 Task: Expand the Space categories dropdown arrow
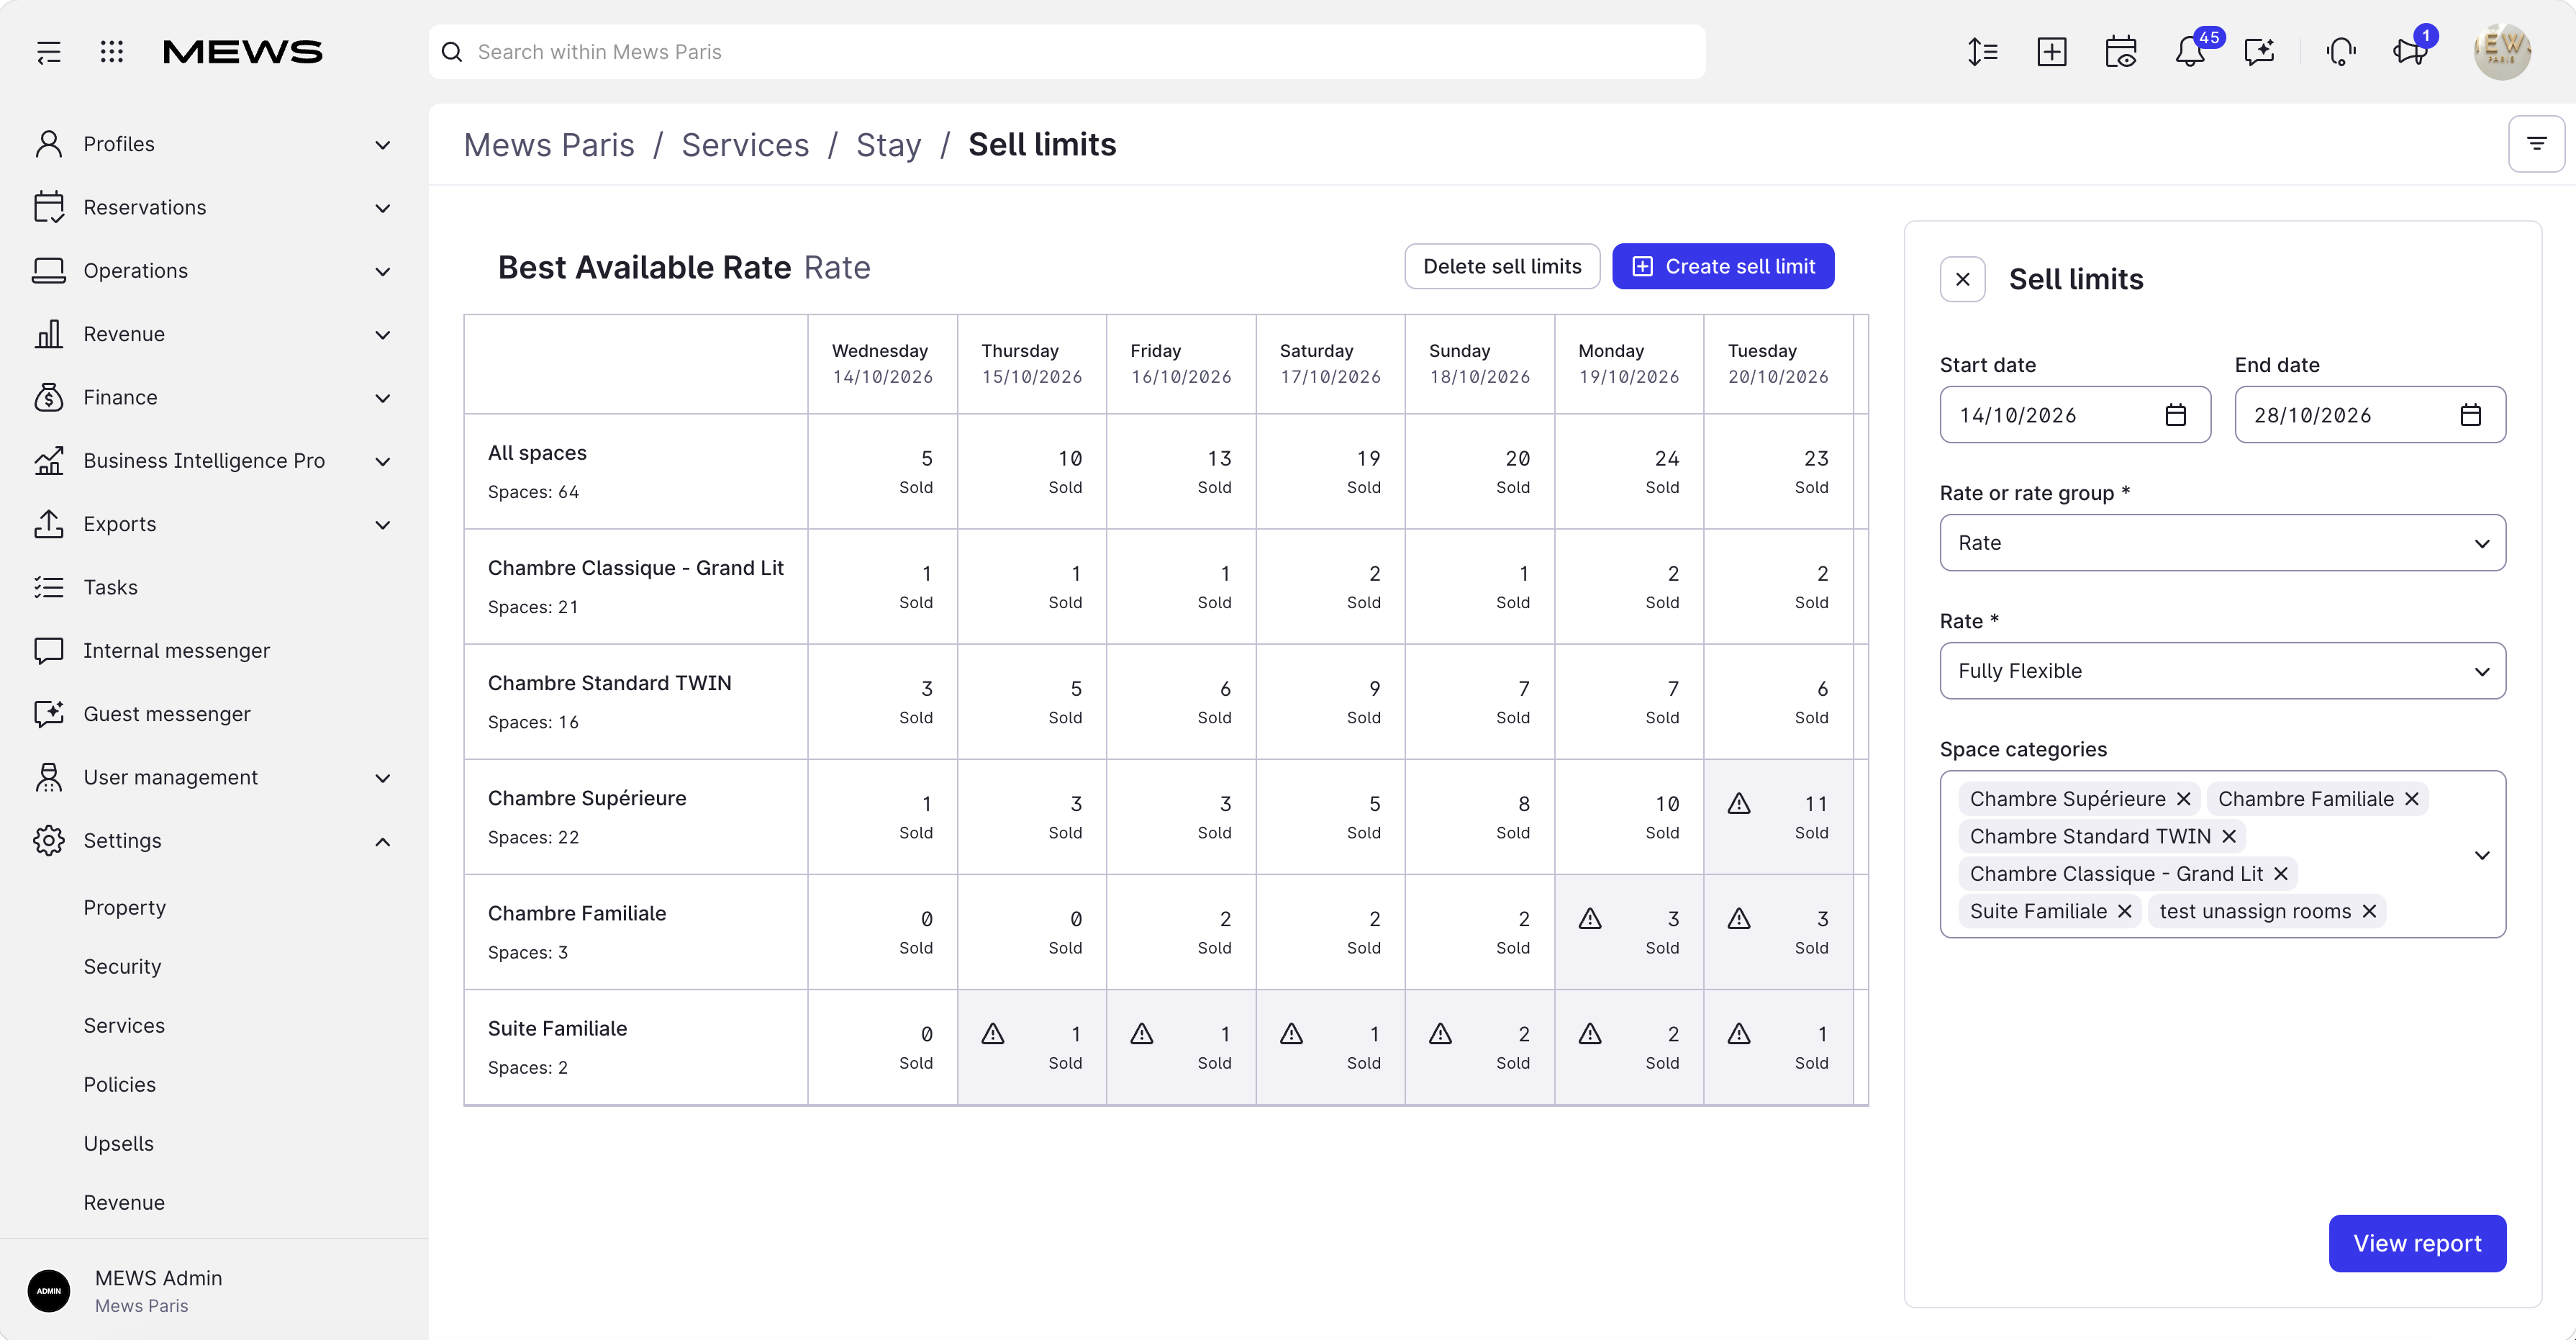(2481, 855)
